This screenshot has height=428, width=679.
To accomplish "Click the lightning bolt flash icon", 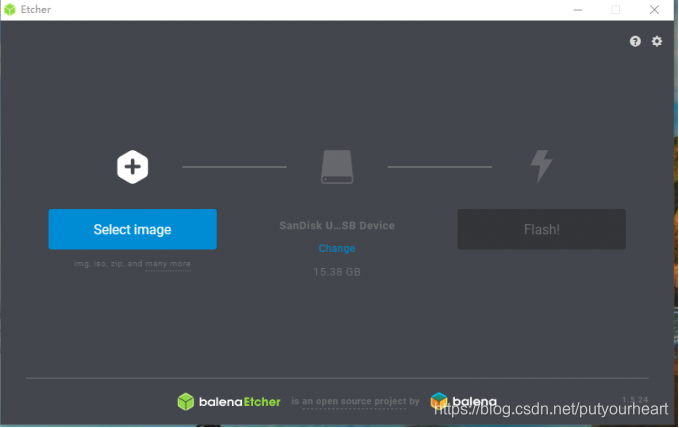I will click(x=542, y=166).
